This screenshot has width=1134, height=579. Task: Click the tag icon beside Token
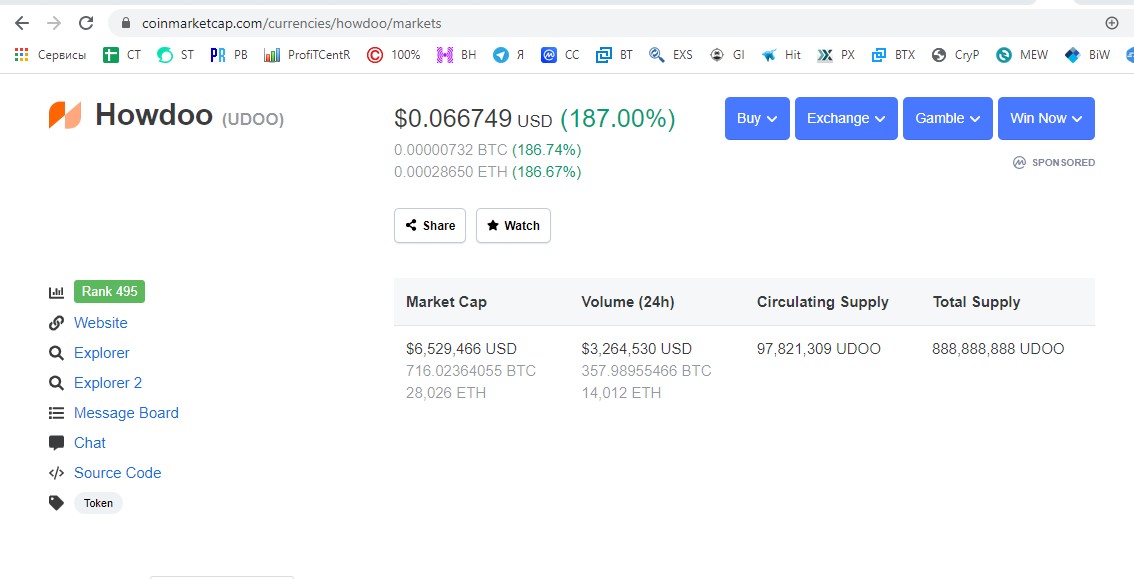pos(56,503)
